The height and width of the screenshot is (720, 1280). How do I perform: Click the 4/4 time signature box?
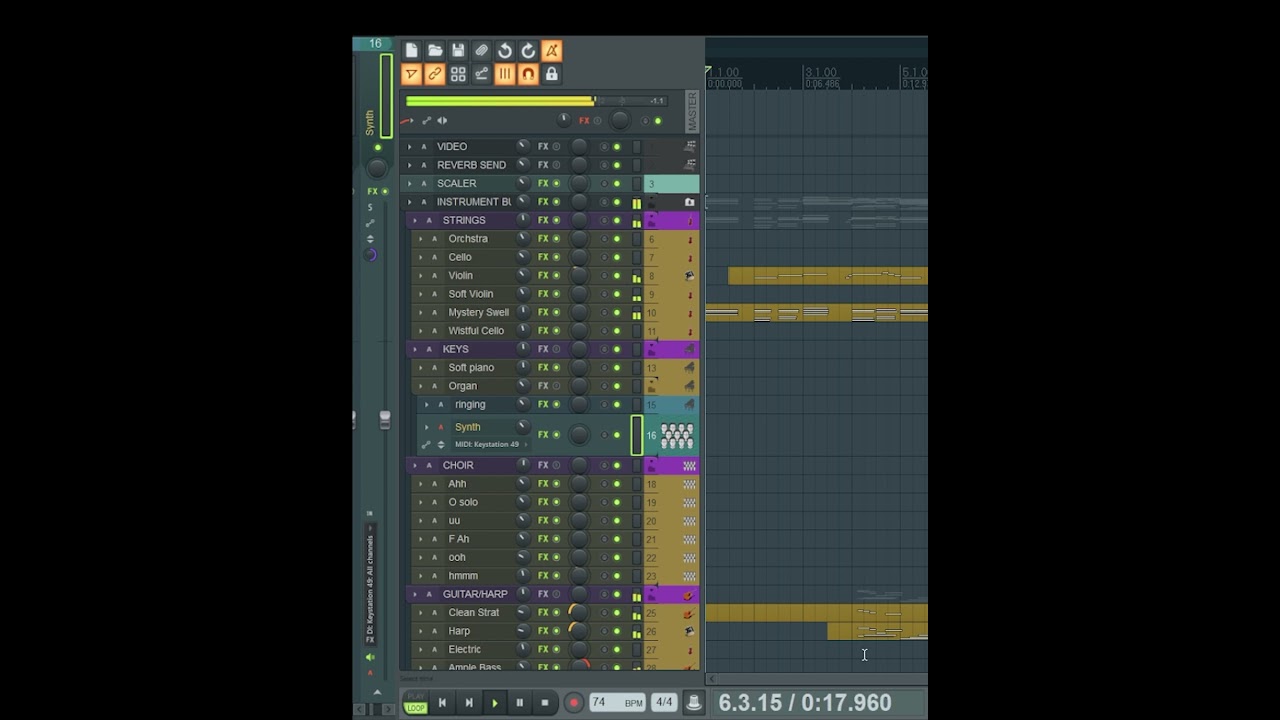664,703
